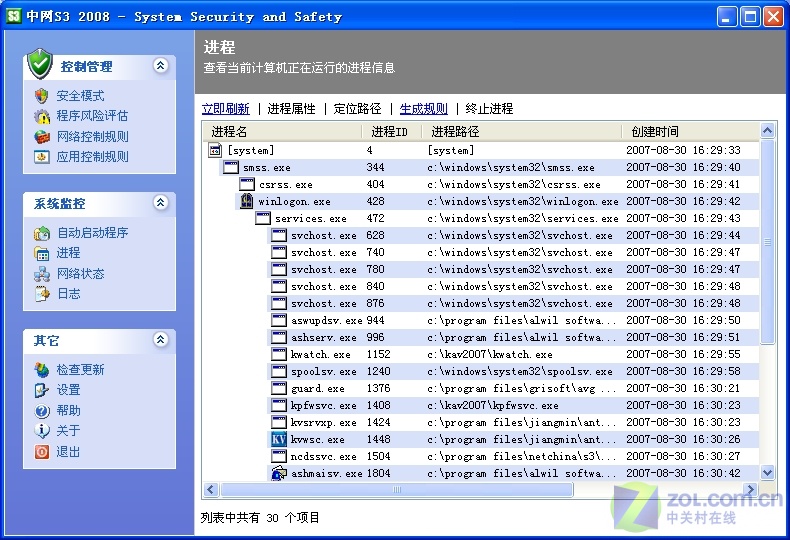Click 定位路径 action
The width and height of the screenshot is (790, 540).
point(357,109)
